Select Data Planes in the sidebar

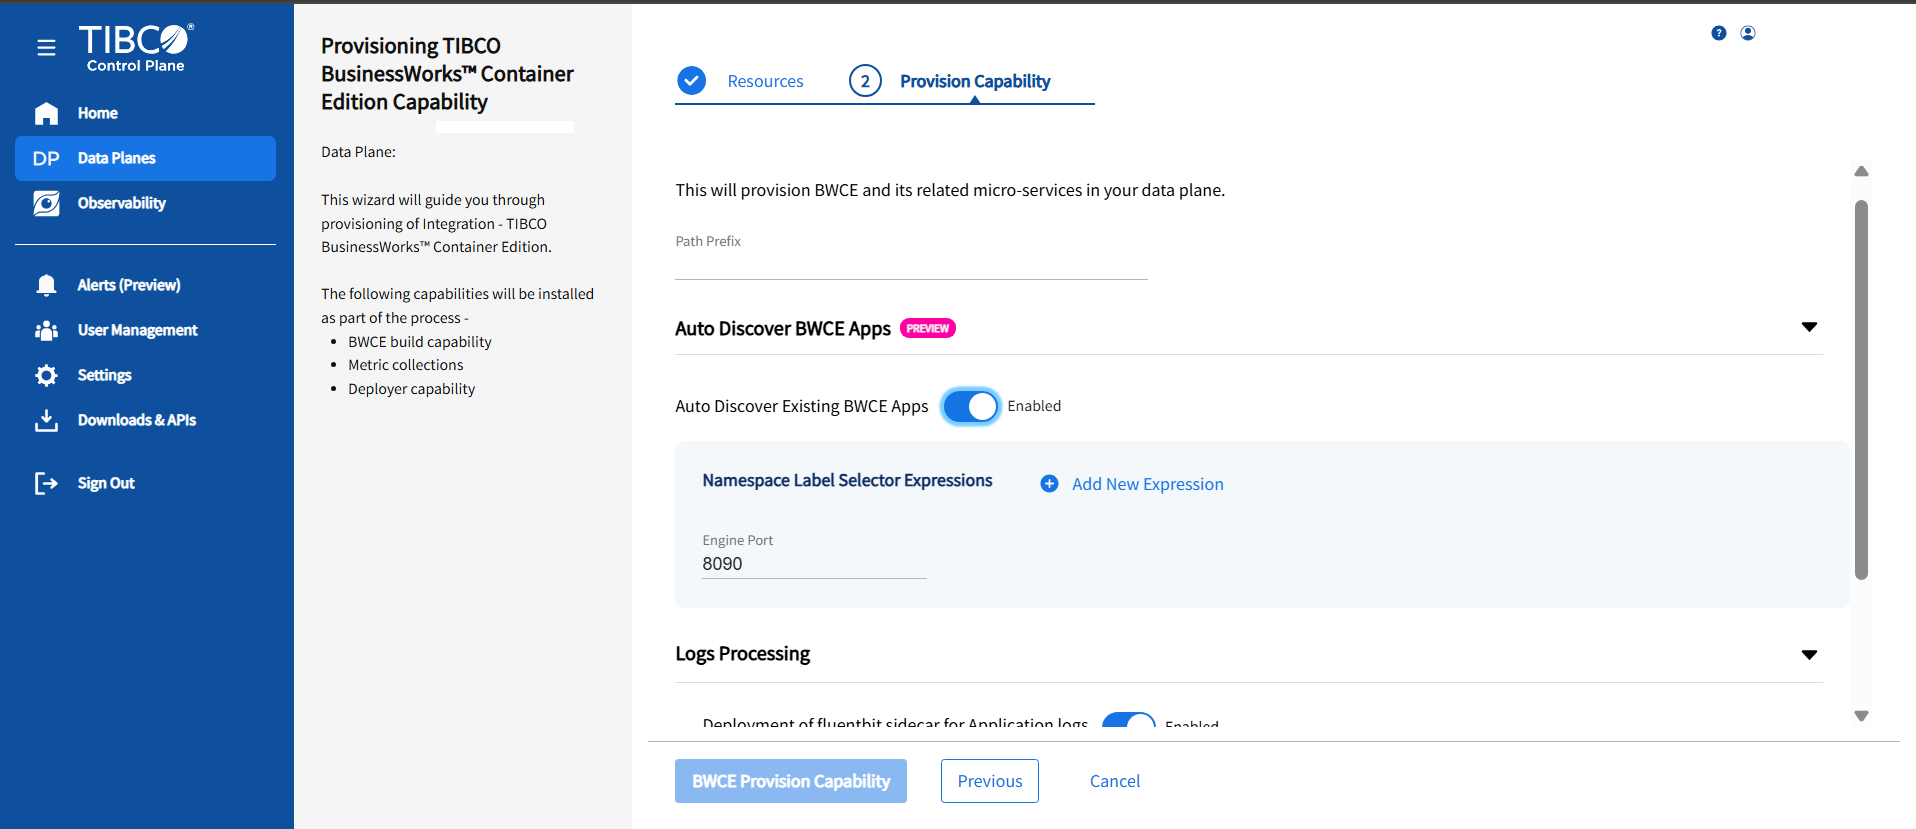(145, 158)
